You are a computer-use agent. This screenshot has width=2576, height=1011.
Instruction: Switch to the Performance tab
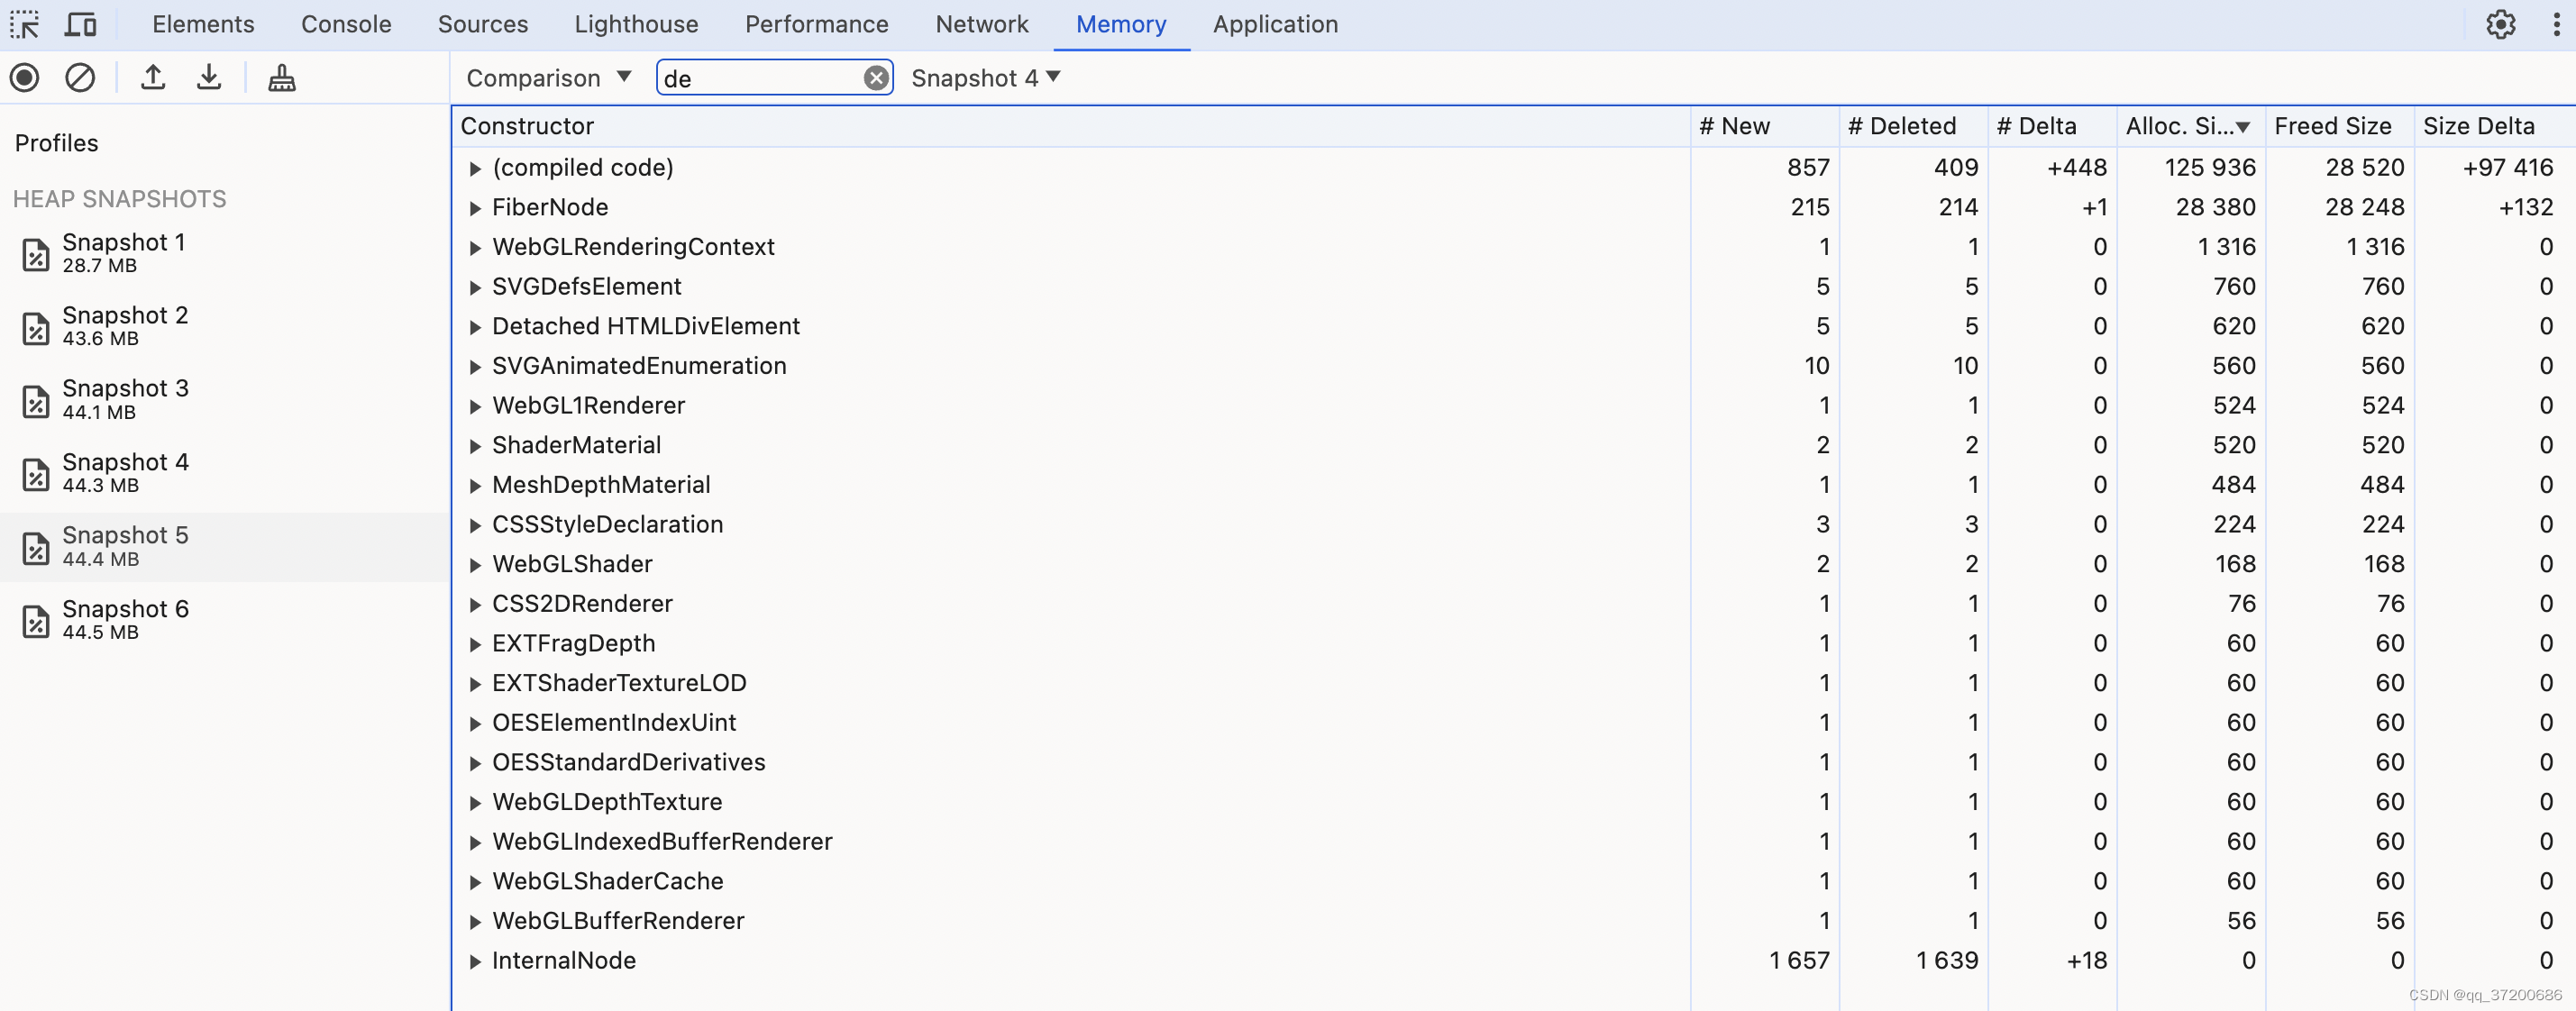tap(816, 24)
